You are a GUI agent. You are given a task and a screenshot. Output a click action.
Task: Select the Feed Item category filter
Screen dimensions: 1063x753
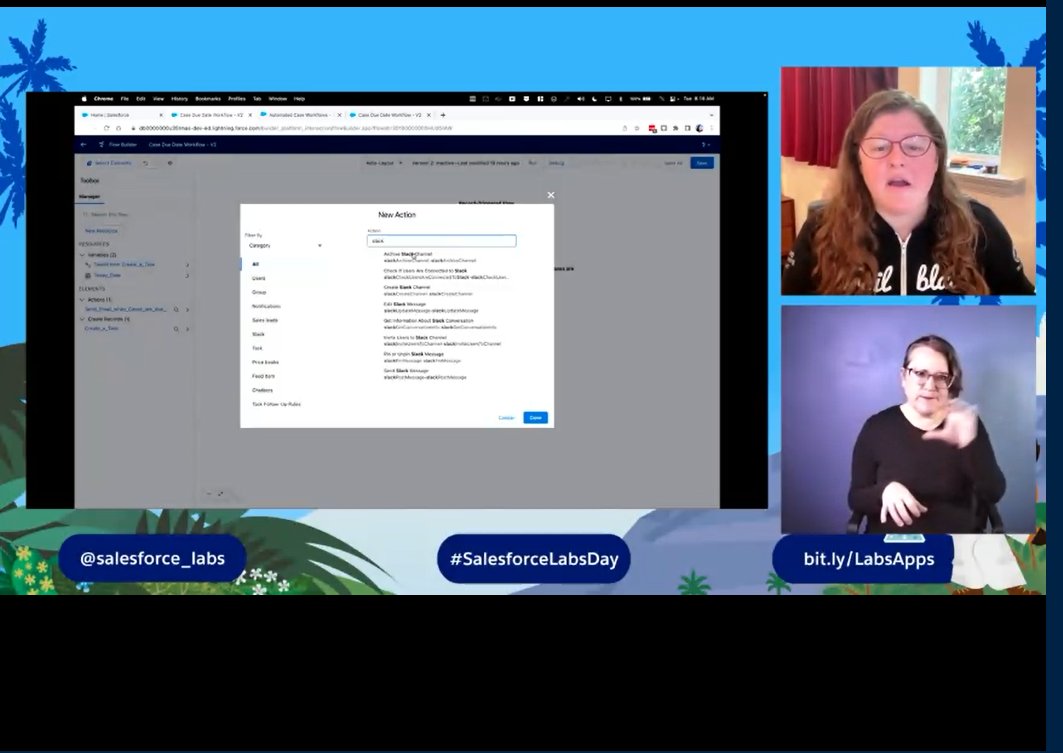263,376
